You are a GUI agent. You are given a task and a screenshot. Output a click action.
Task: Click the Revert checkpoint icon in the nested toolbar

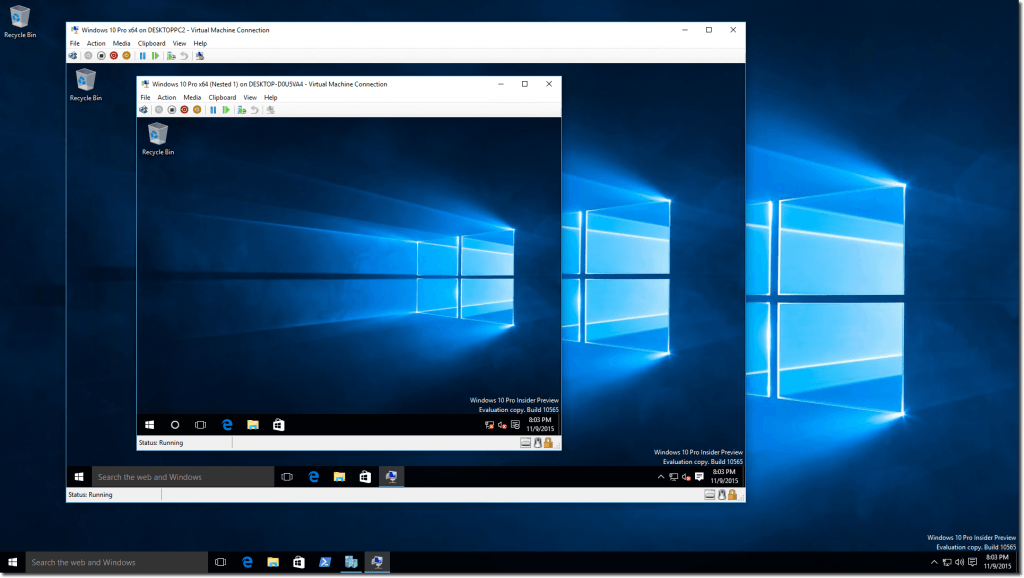click(x=254, y=110)
